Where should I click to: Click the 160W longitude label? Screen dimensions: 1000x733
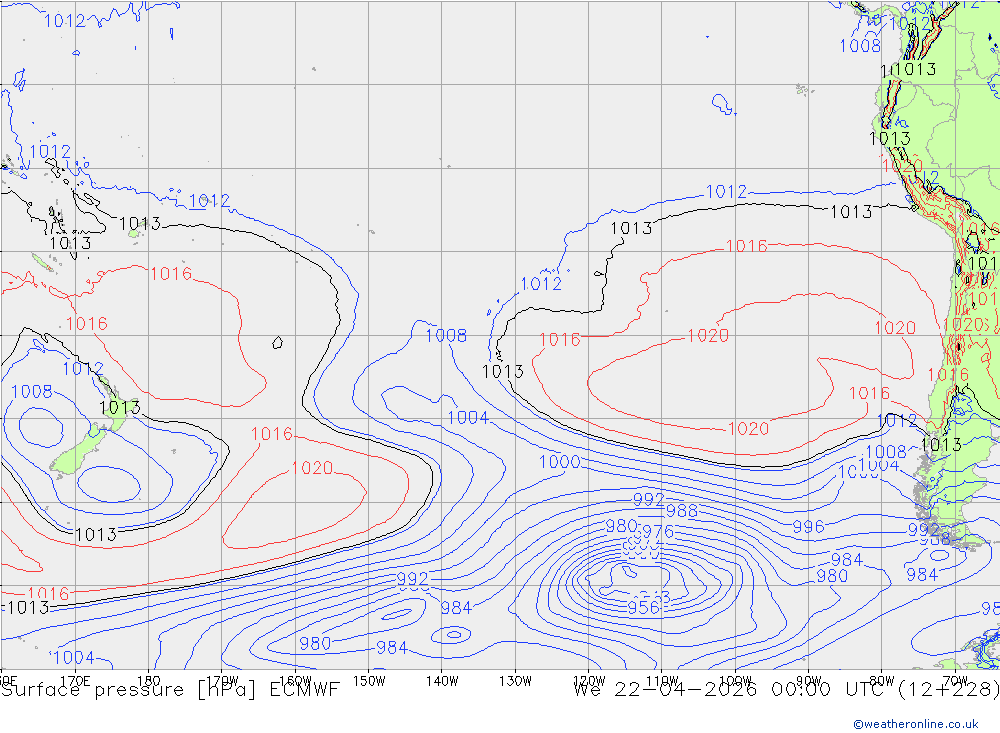[x=295, y=681]
